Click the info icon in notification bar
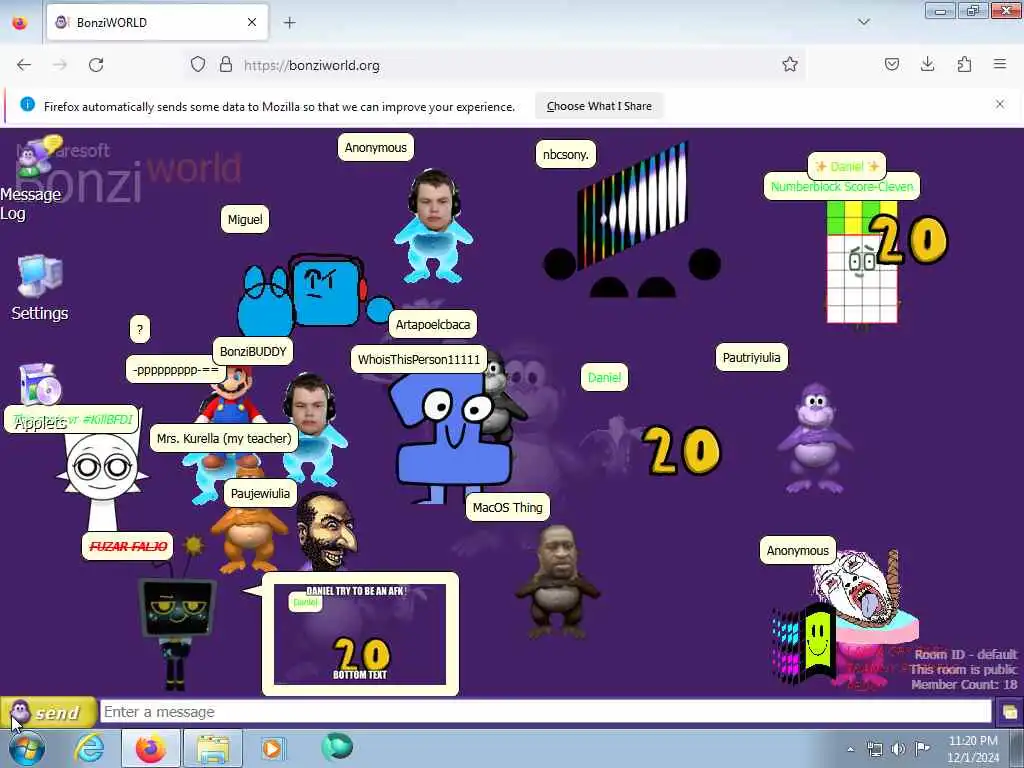This screenshot has height=768, width=1024. point(27,104)
